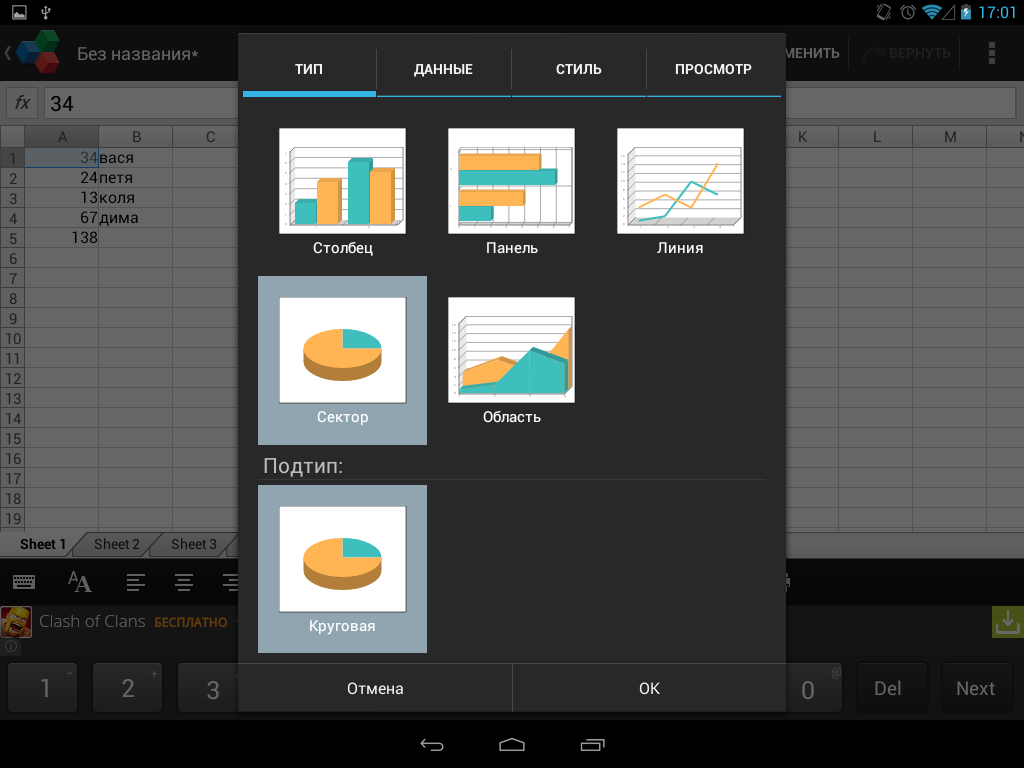The image size is (1024, 768).
Task: Tap the Android home navigation button
Action: 512,744
